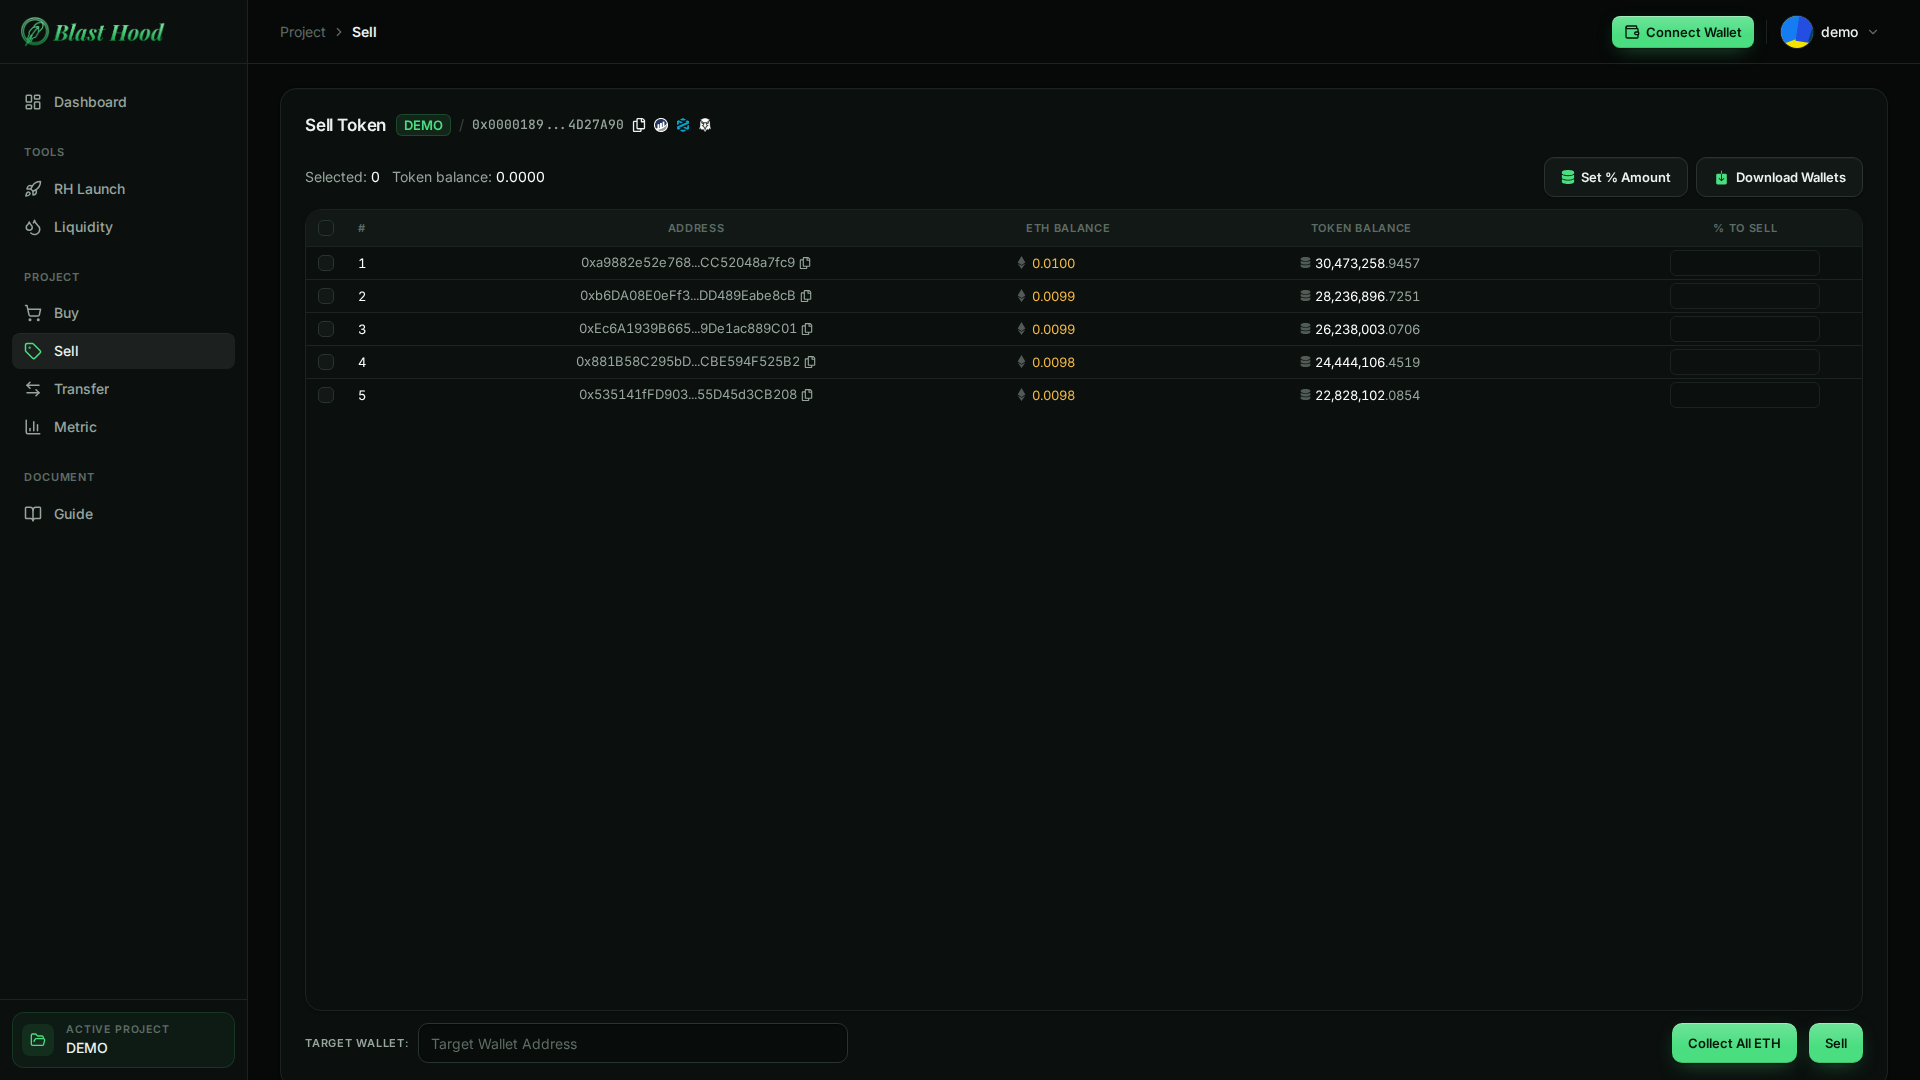This screenshot has height=1080, width=1920.
Task: Select wallet row 1 checkbox
Action: [x=326, y=263]
